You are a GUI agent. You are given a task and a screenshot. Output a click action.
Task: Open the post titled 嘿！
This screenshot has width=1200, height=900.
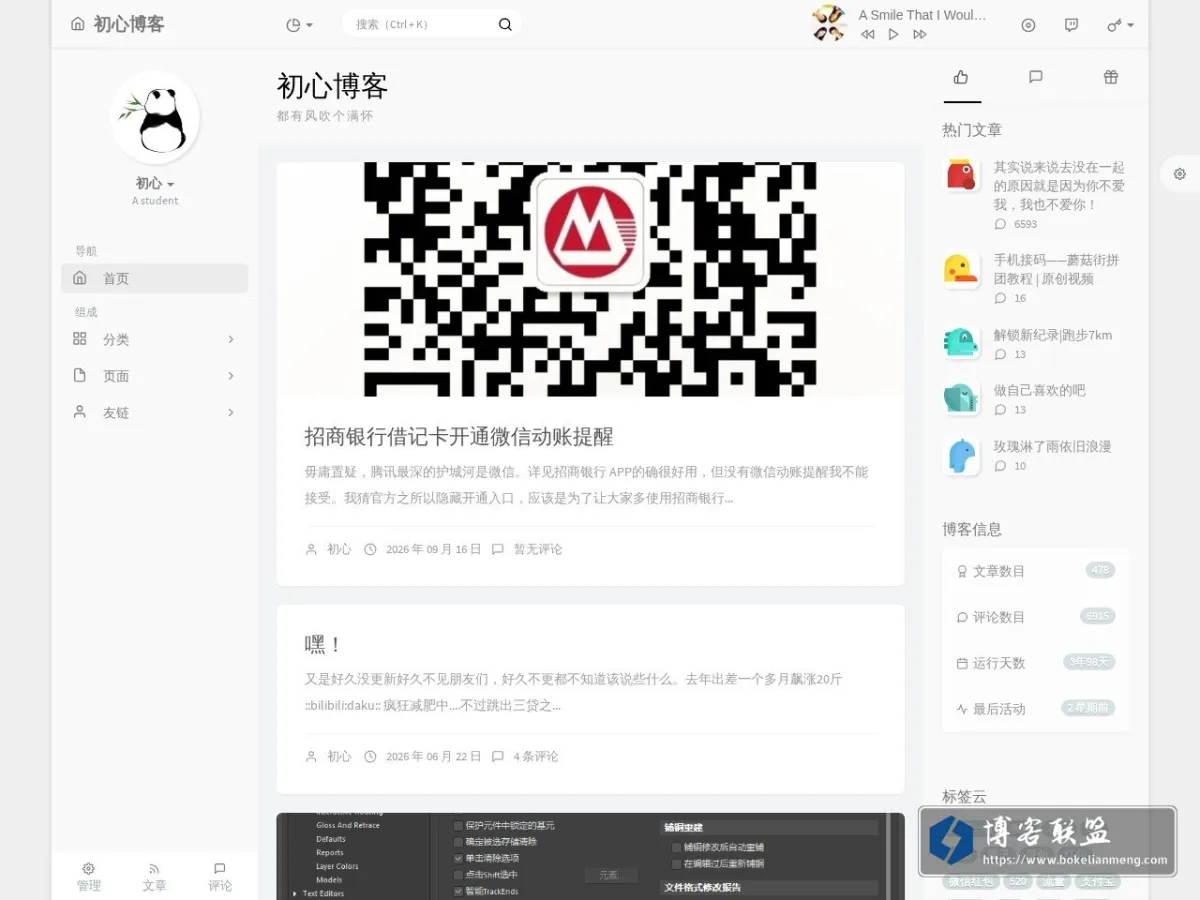pos(324,644)
